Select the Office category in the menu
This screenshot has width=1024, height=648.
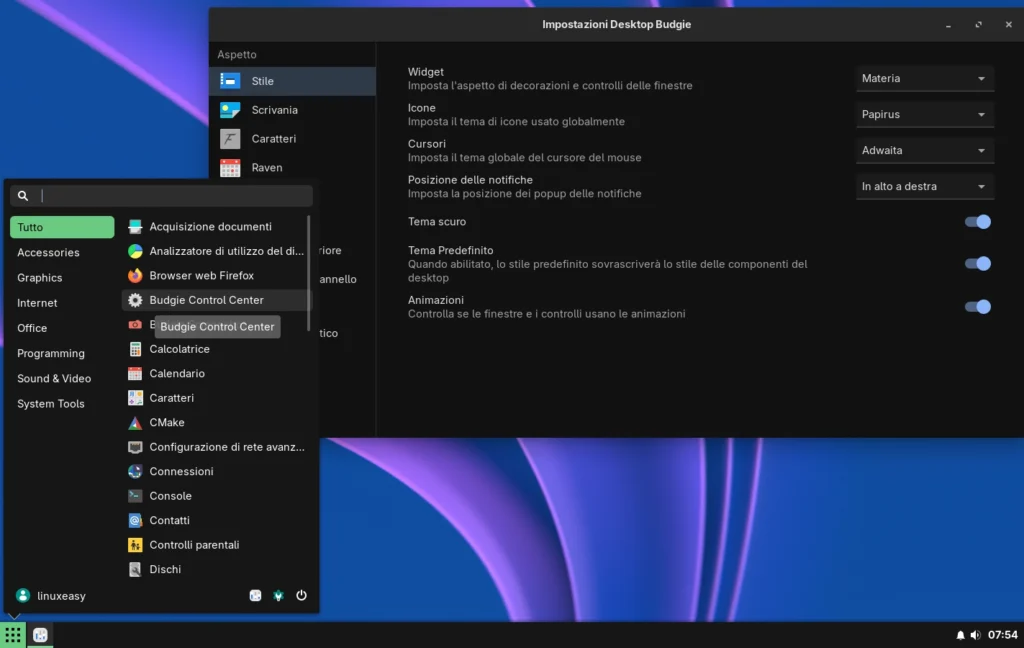pyautogui.click(x=31, y=328)
